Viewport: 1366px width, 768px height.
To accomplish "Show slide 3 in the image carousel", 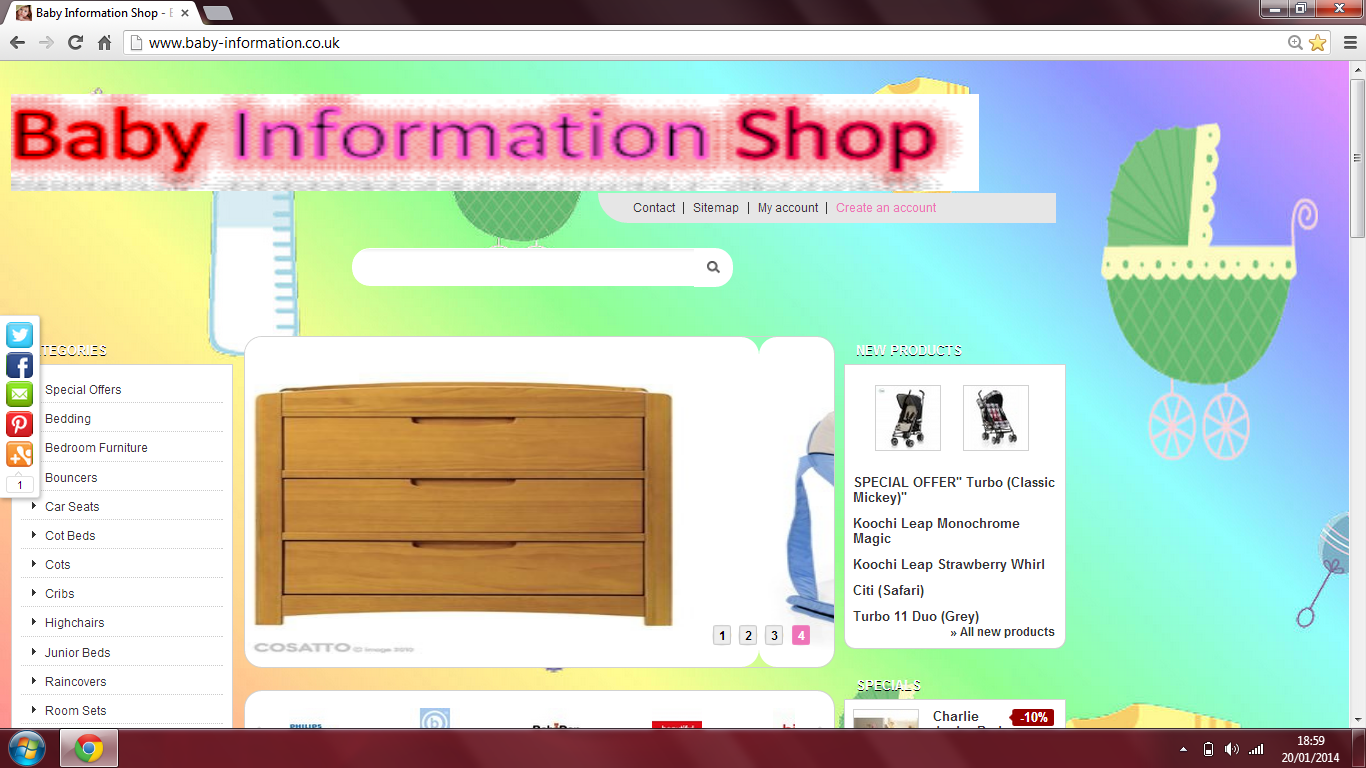I will pos(774,635).
